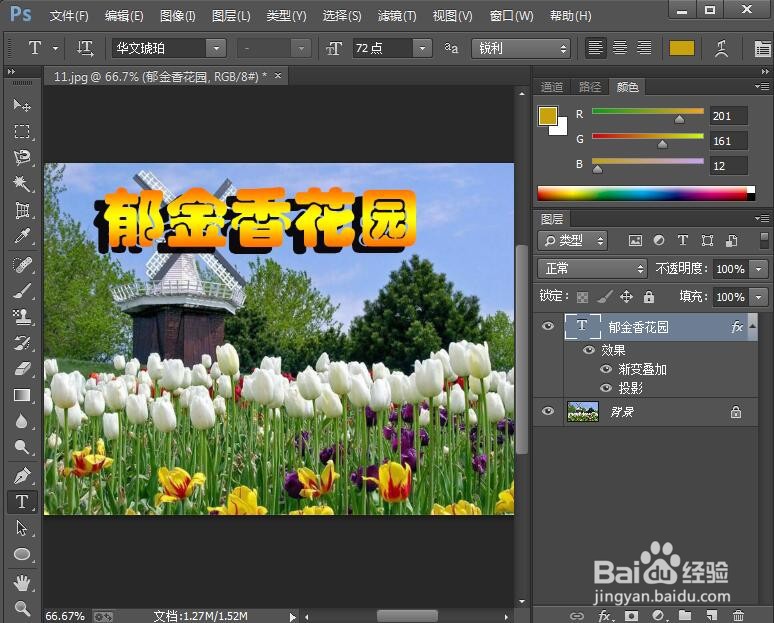Select the Pen tool

22,475
